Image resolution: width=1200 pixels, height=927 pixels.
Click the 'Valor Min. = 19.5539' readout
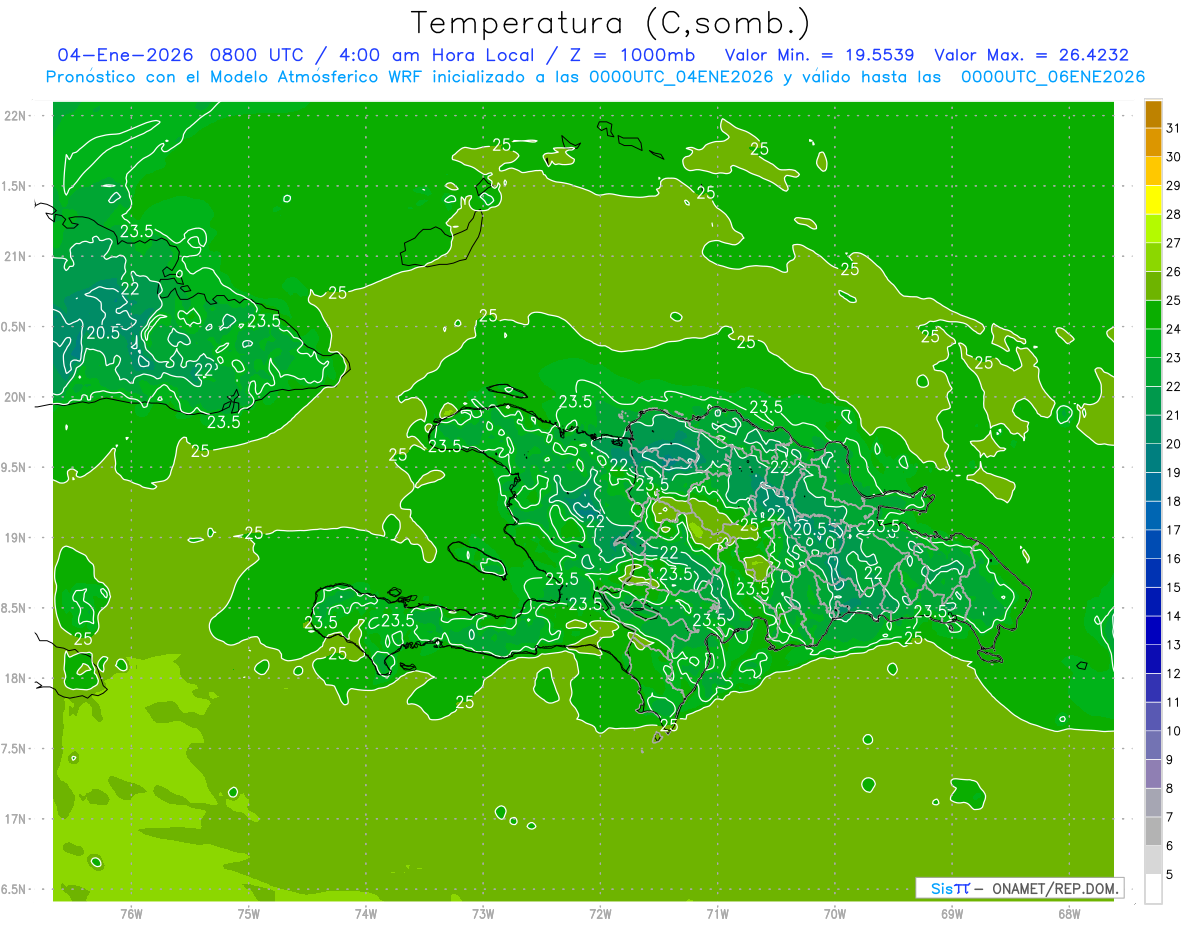819,55
